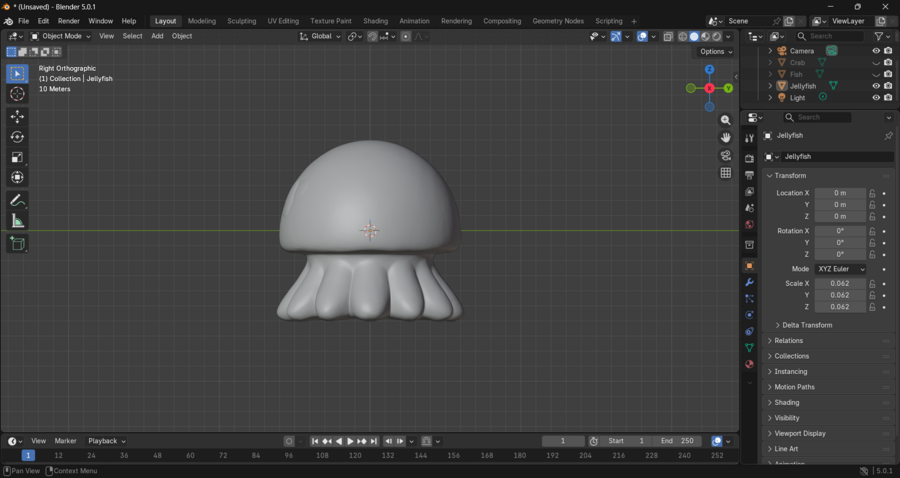Hide the Jellyfish object in outliner
This screenshot has height=478, width=900.
(x=876, y=86)
